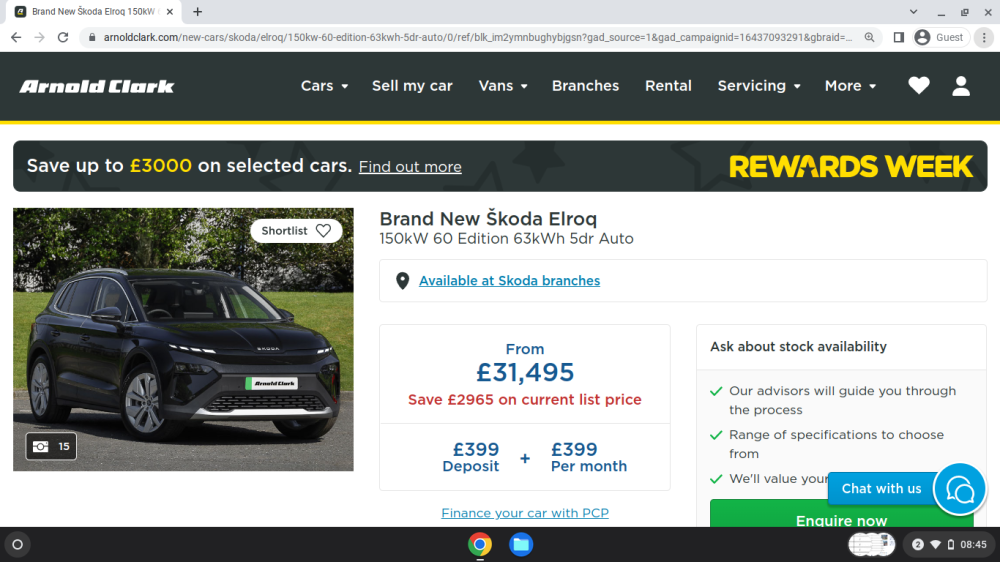Reload the page
Image resolution: width=1000 pixels, height=562 pixels.
62,38
